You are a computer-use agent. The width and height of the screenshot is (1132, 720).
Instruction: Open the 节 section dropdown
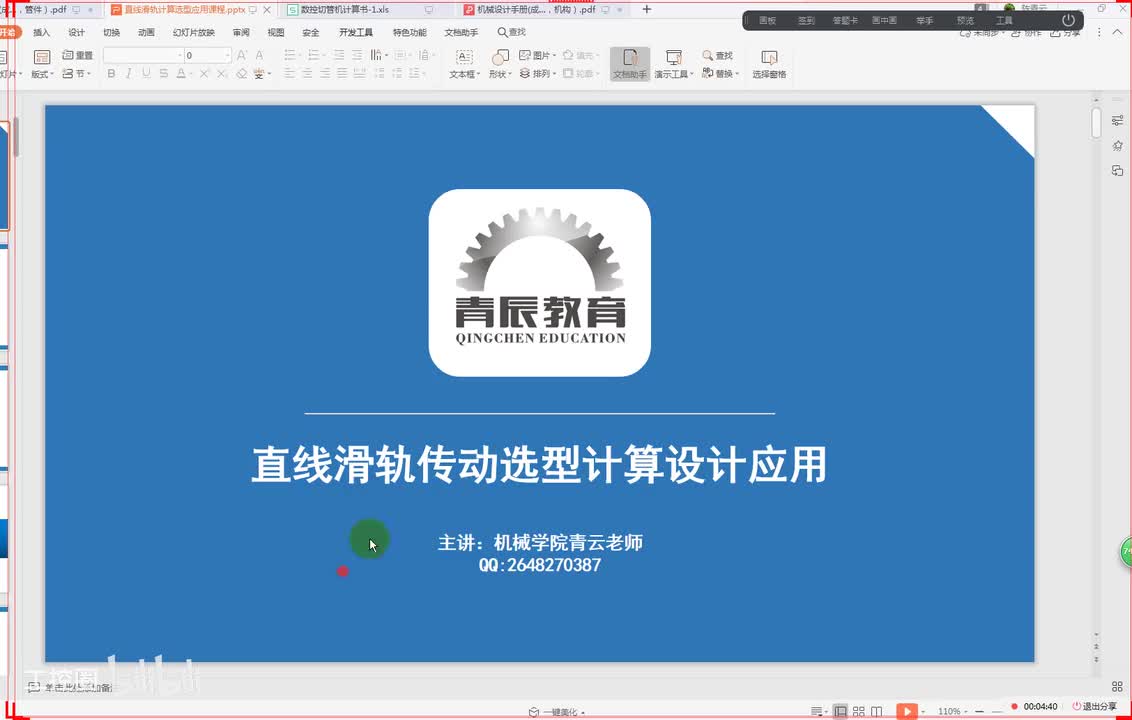[x=77, y=74]
